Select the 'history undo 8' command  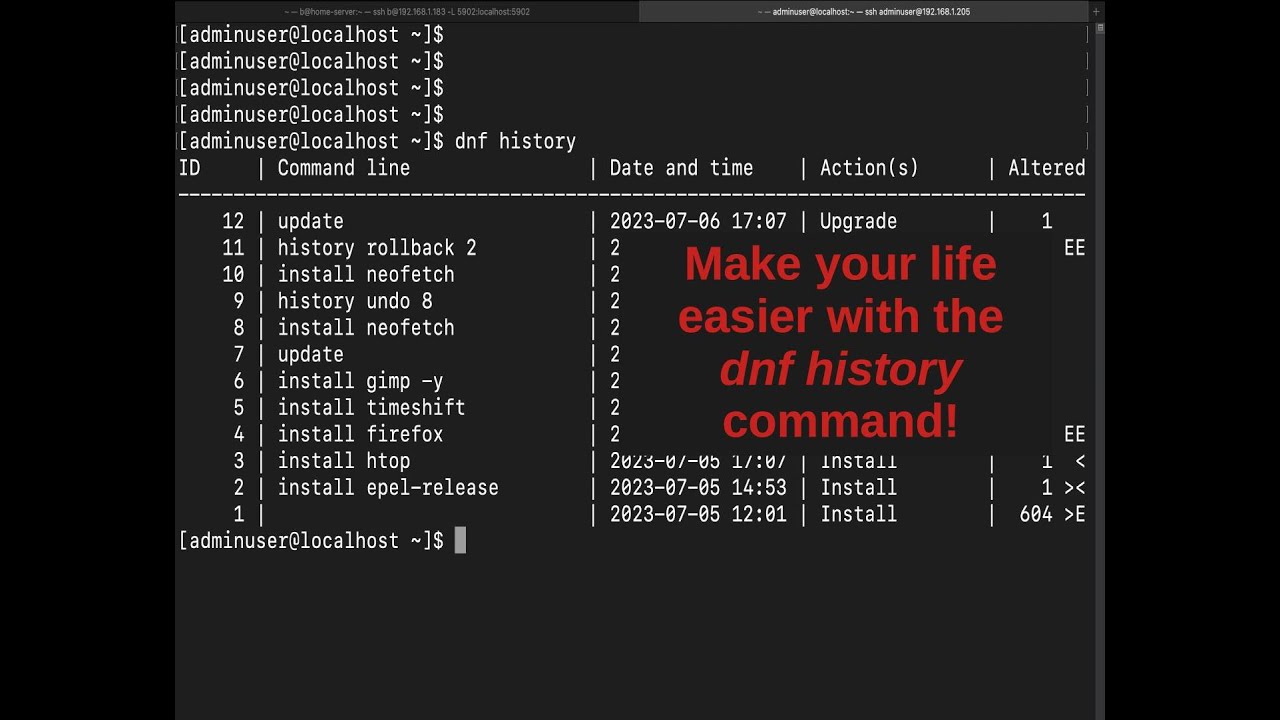355,301
